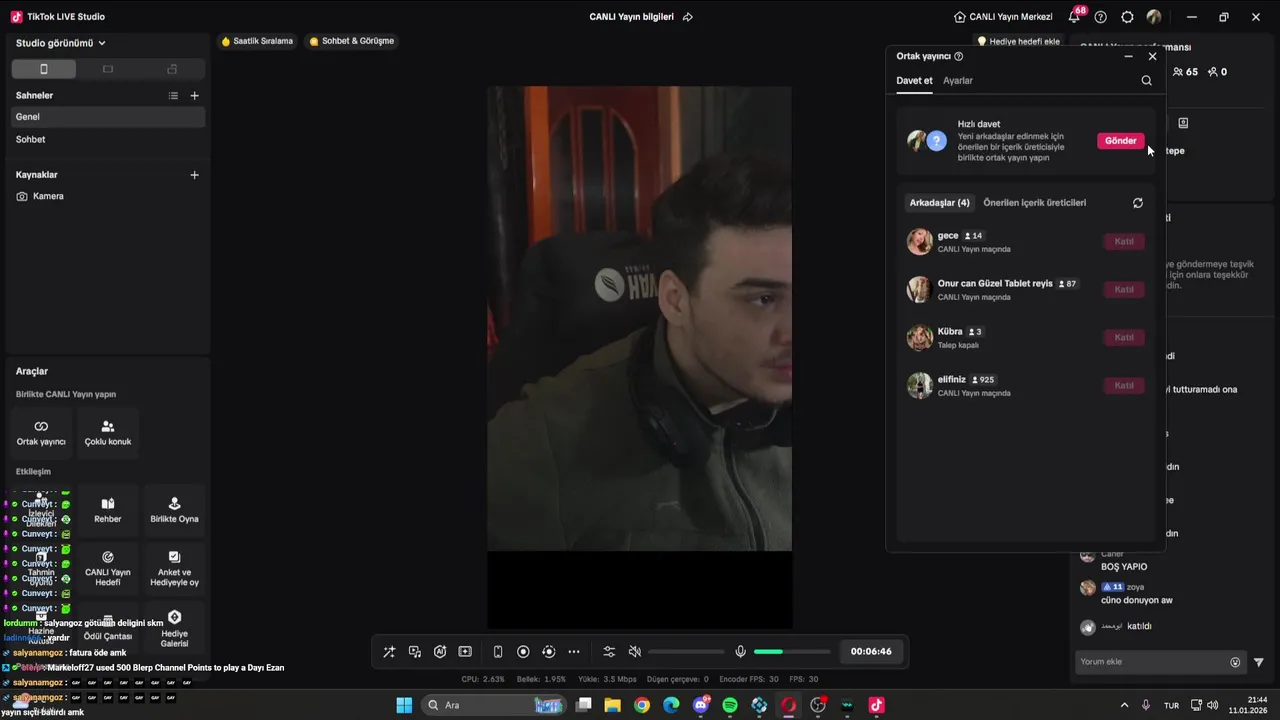Open the AI tools icon
Image resolution: width=1280 pixels, height=720 pixels.
click(x=440, y=652)
